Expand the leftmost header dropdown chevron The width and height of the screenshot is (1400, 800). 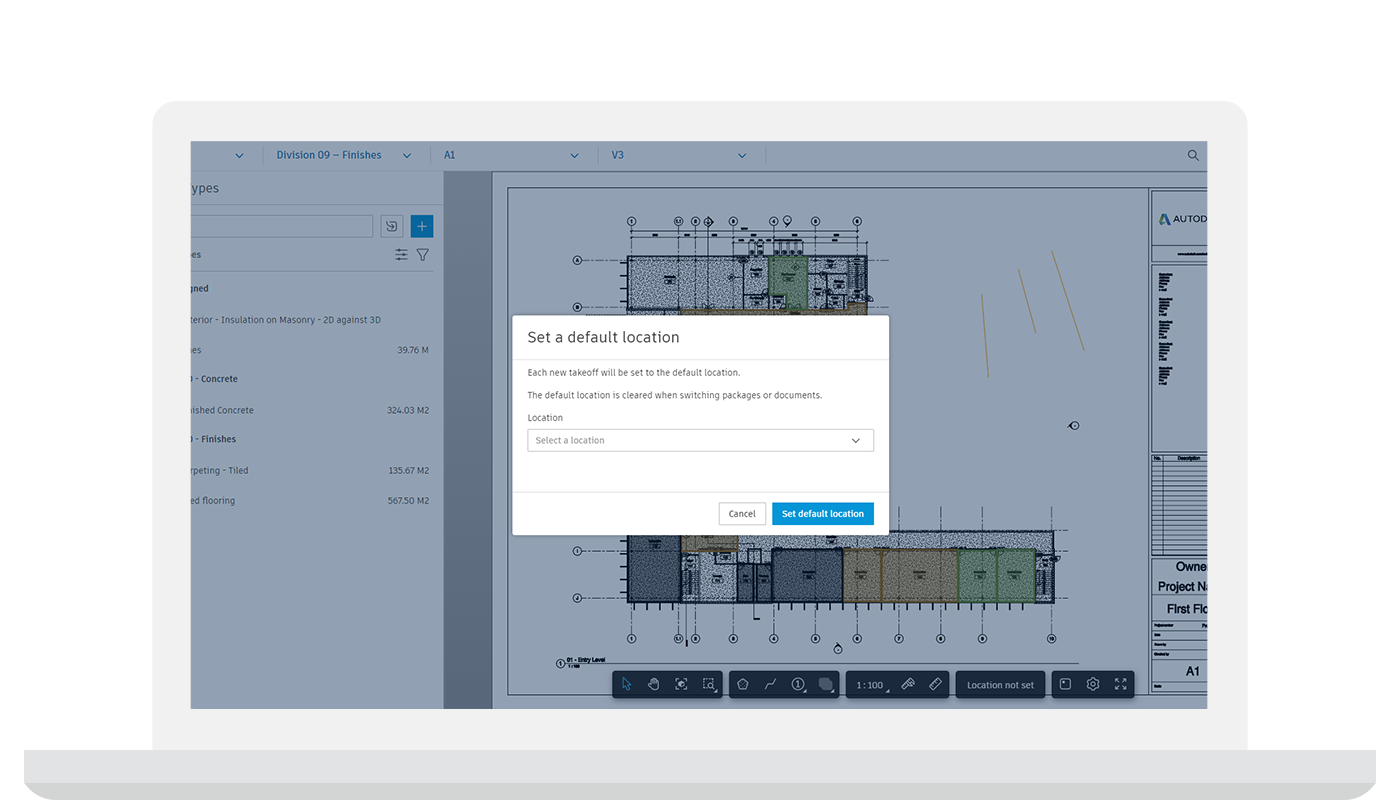[239, 155]
